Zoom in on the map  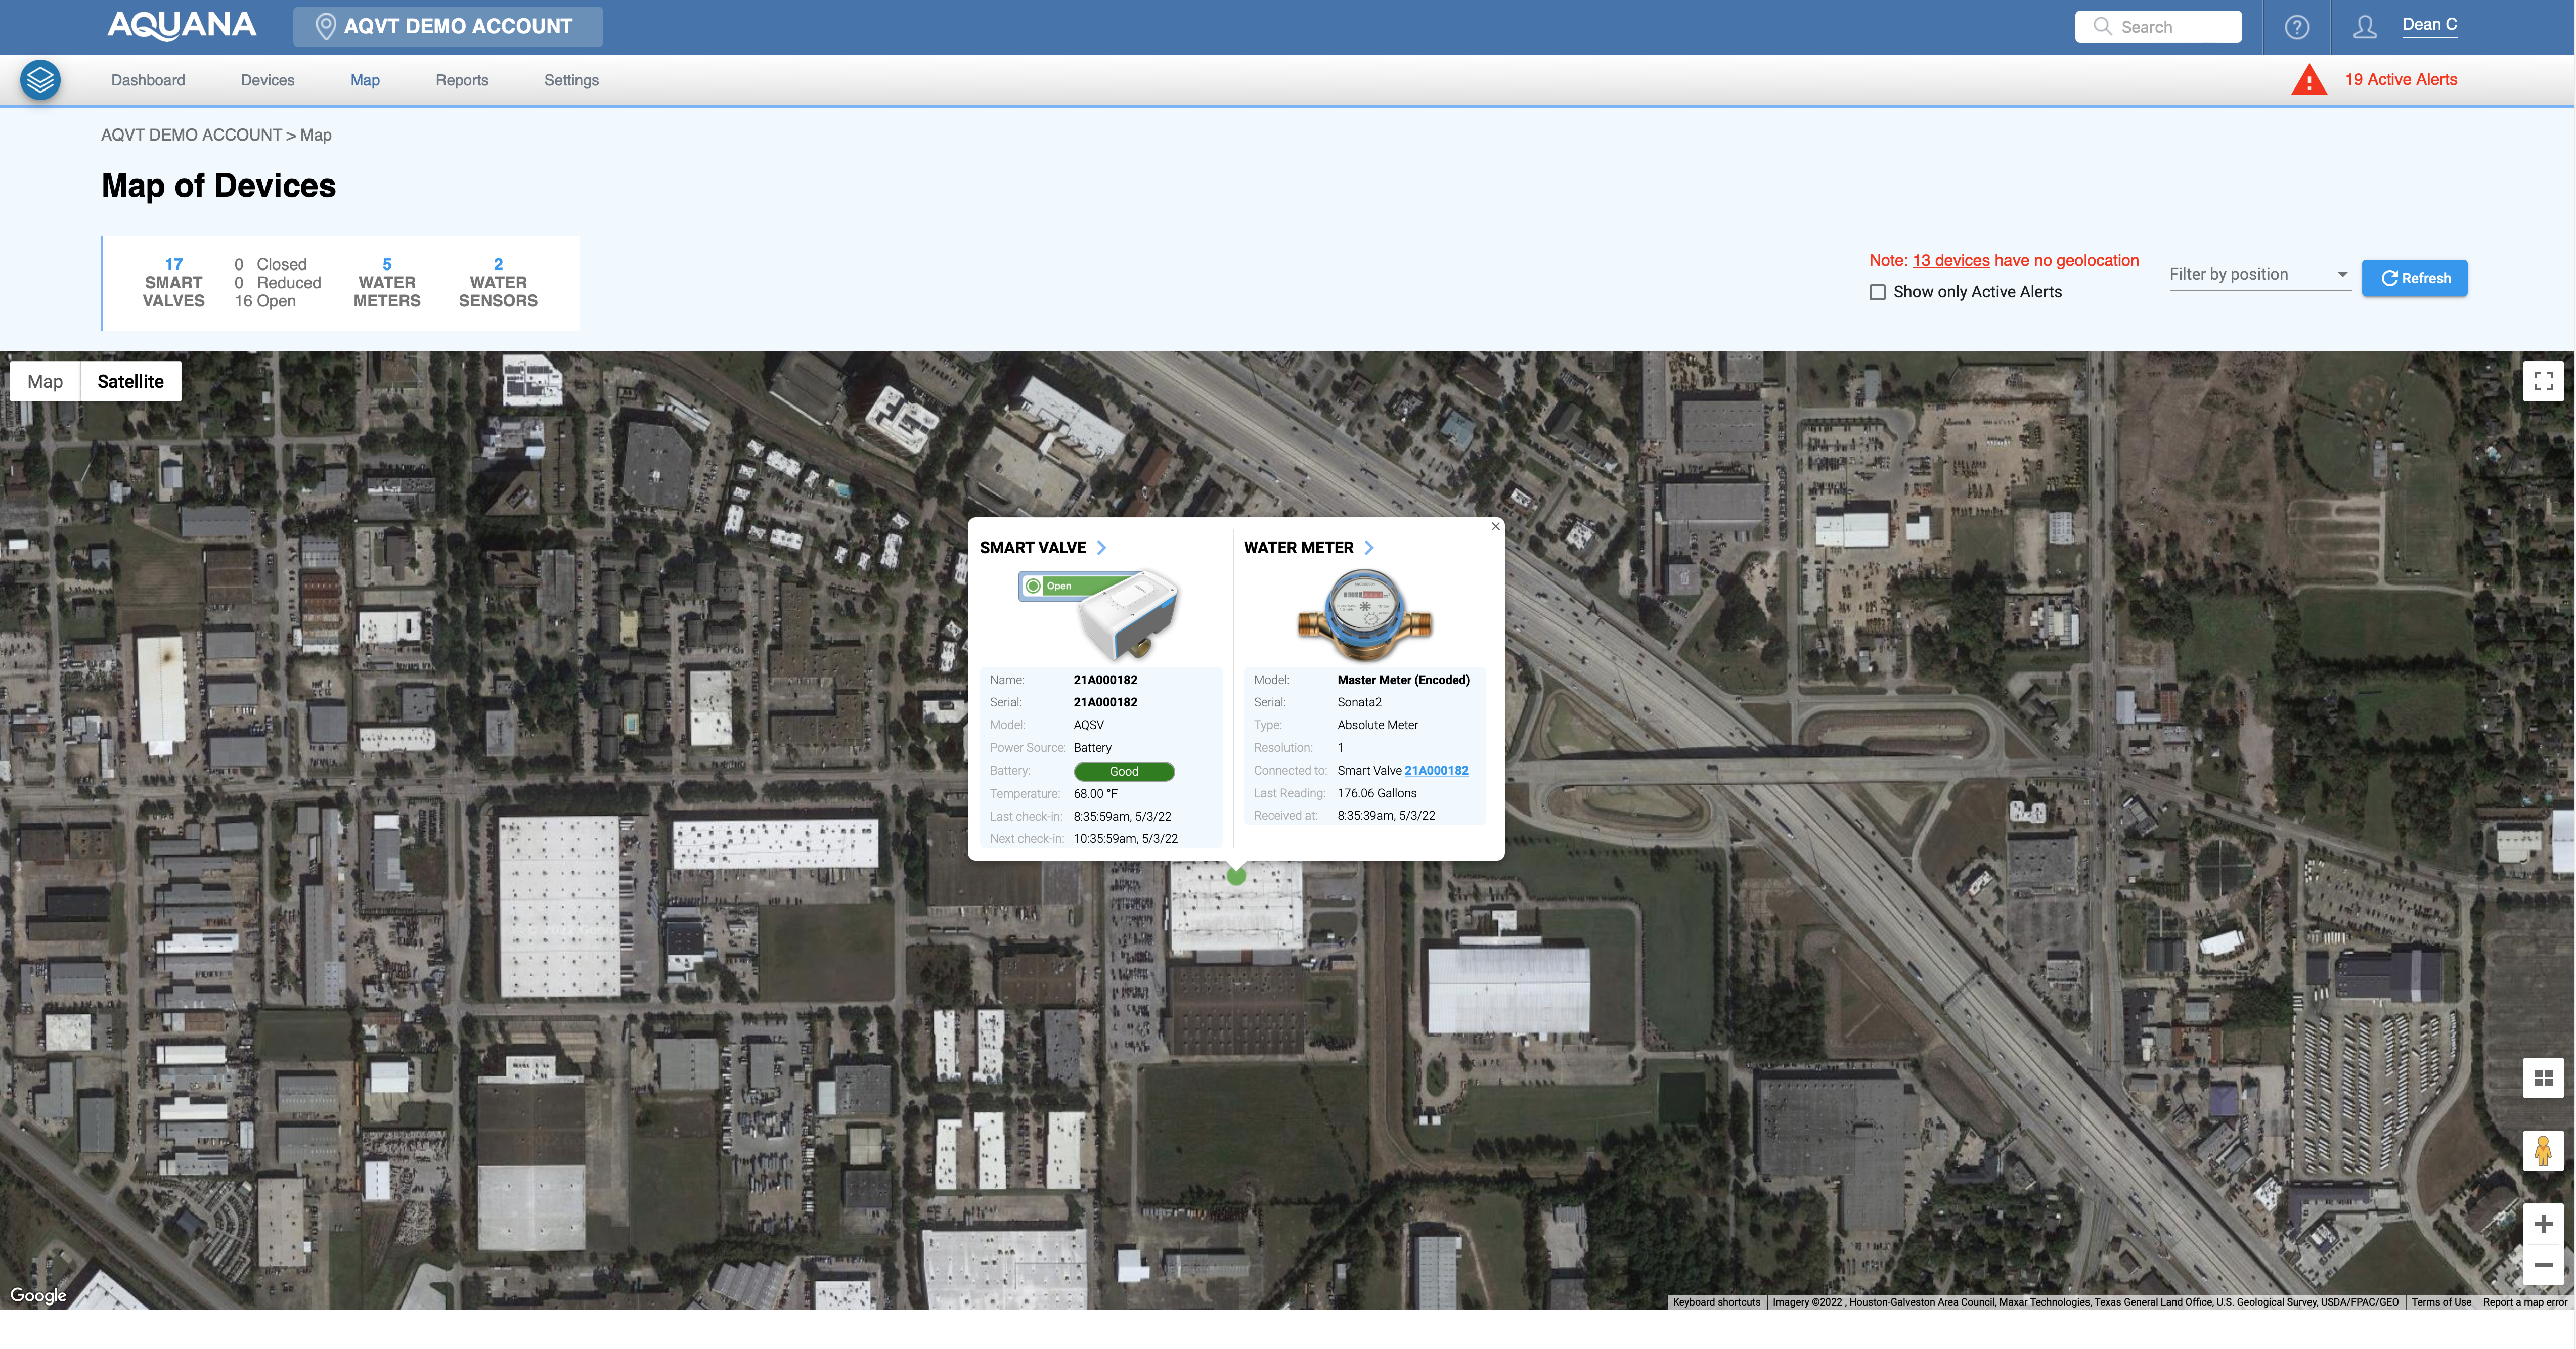coord(2542,1224)
